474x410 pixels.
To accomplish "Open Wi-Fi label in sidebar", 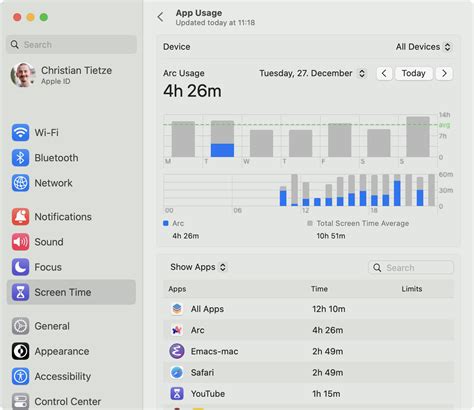I will coord(46,132).
